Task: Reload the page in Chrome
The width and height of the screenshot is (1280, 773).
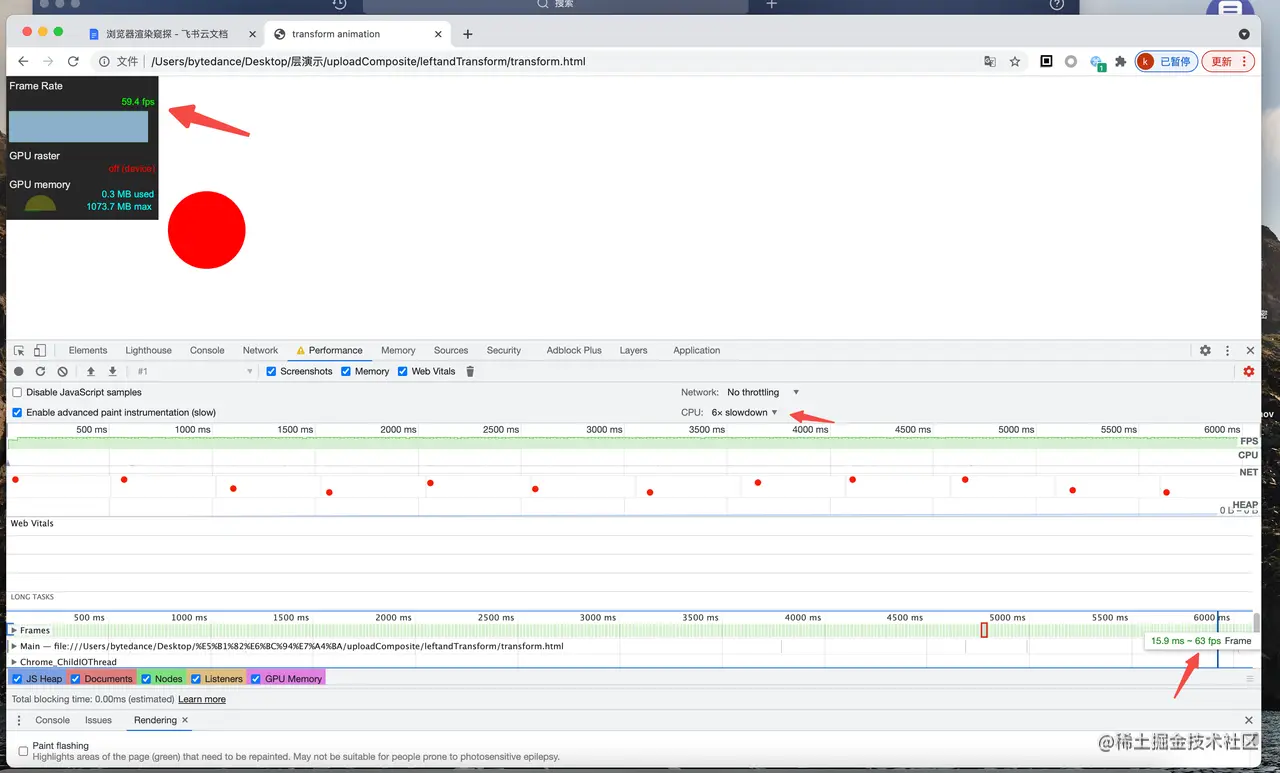Action: (x=73, y=61)
